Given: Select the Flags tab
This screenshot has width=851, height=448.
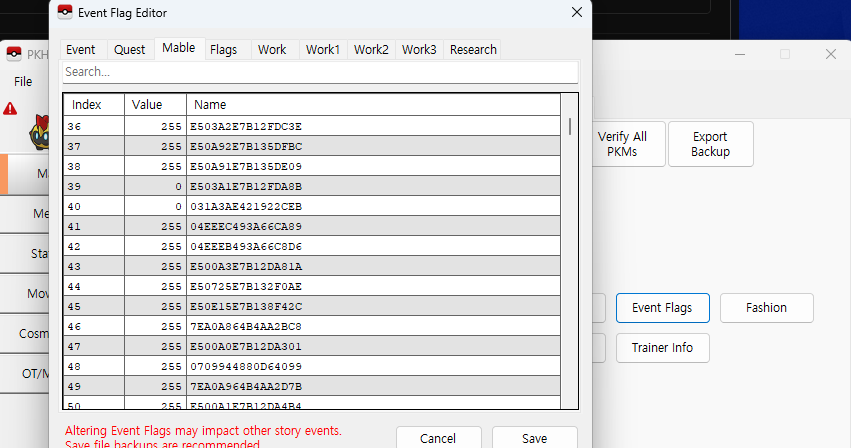Looking at the screenshot, I should pos(223,50).
